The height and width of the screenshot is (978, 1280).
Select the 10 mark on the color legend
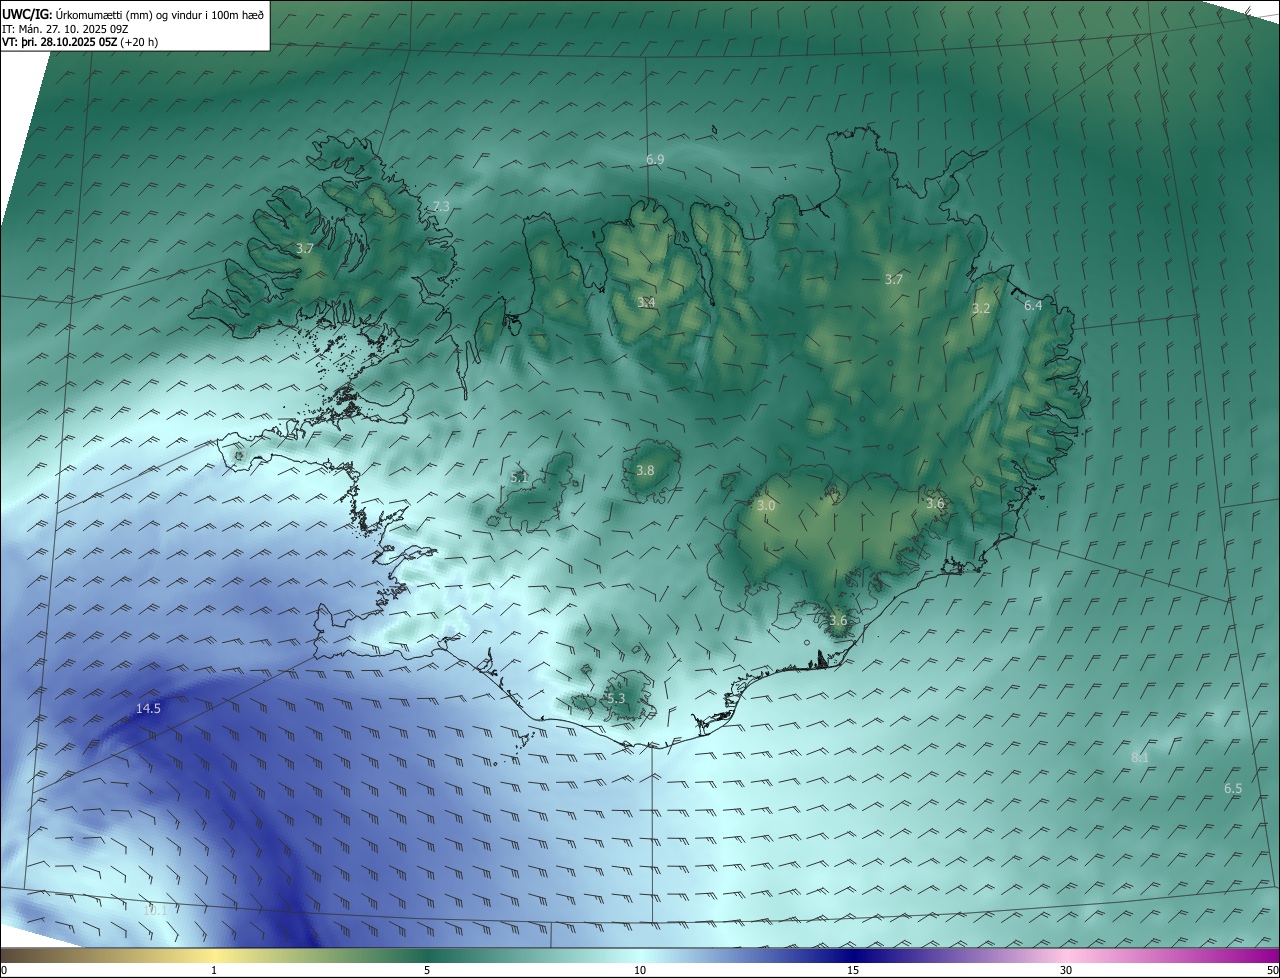640,970
